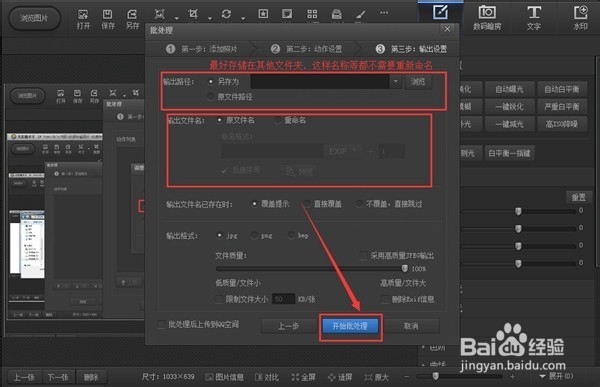Screen dimensions: 600x387
Task: Expand the crop dropdown arrow
Action: [210, 18]
